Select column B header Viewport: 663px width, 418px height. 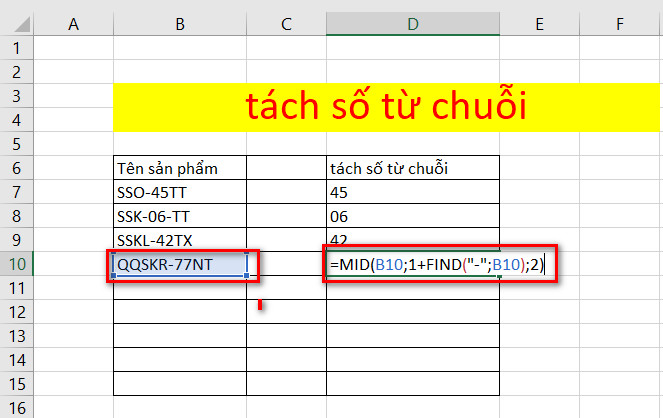click(x=180, y=24)
